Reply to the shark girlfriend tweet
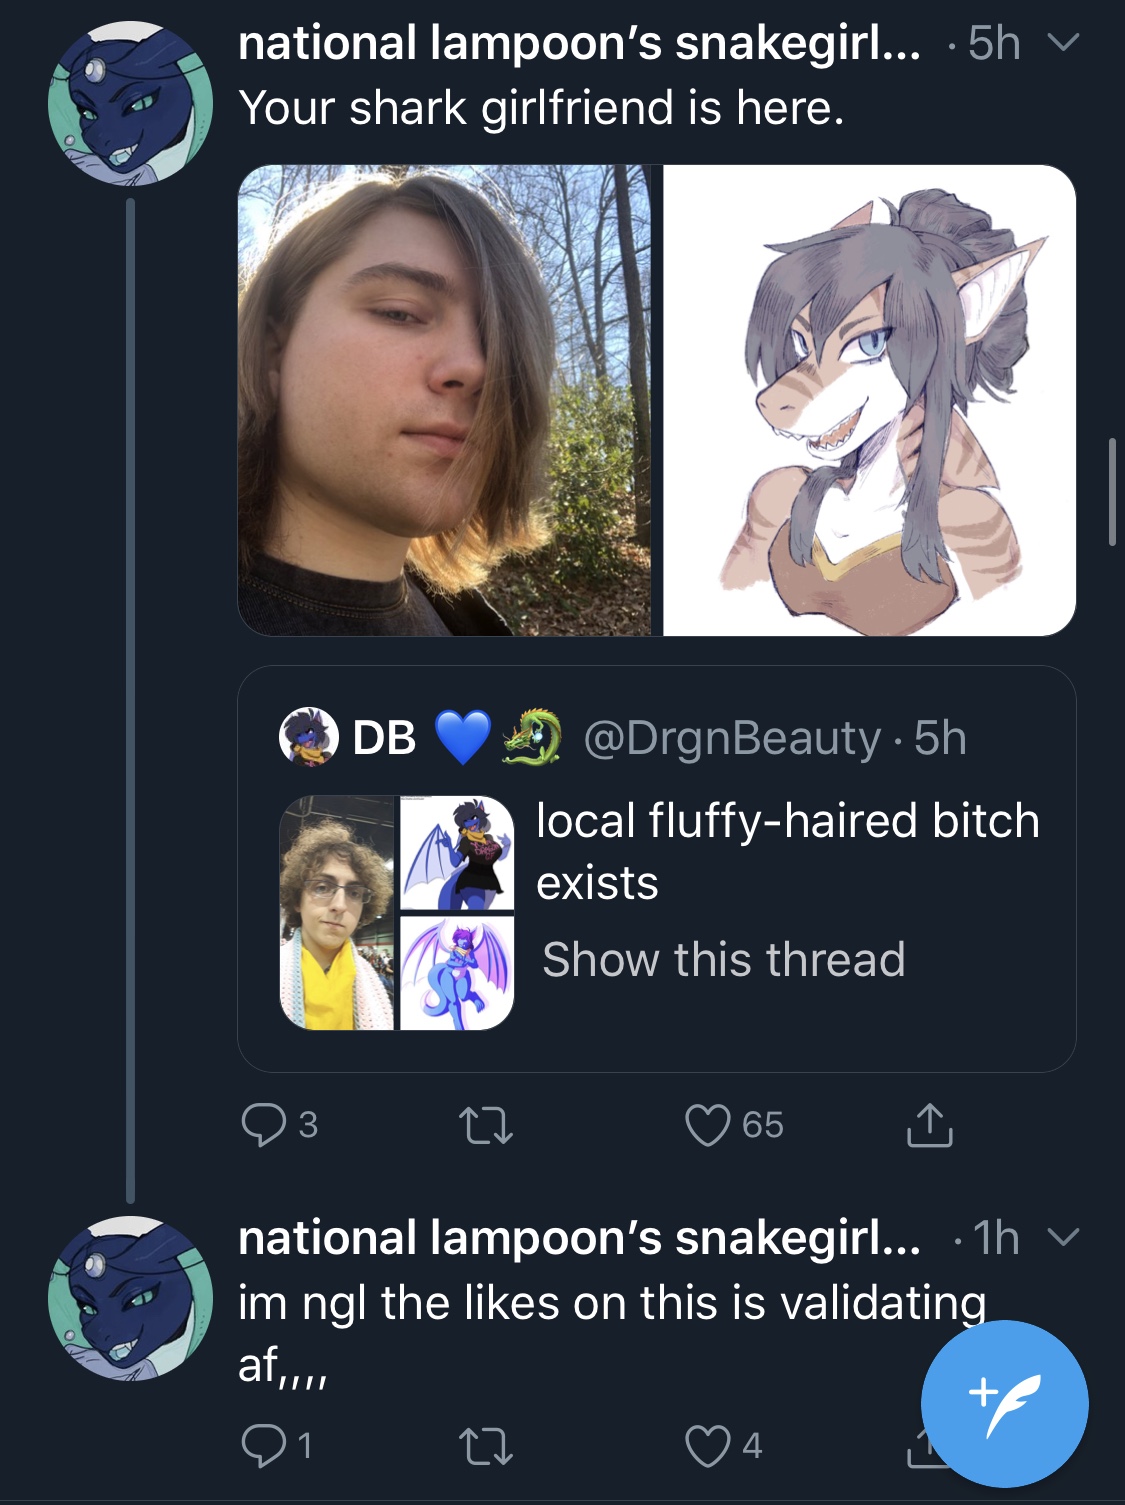The image size is (1125, 1505). (264, 1125)
